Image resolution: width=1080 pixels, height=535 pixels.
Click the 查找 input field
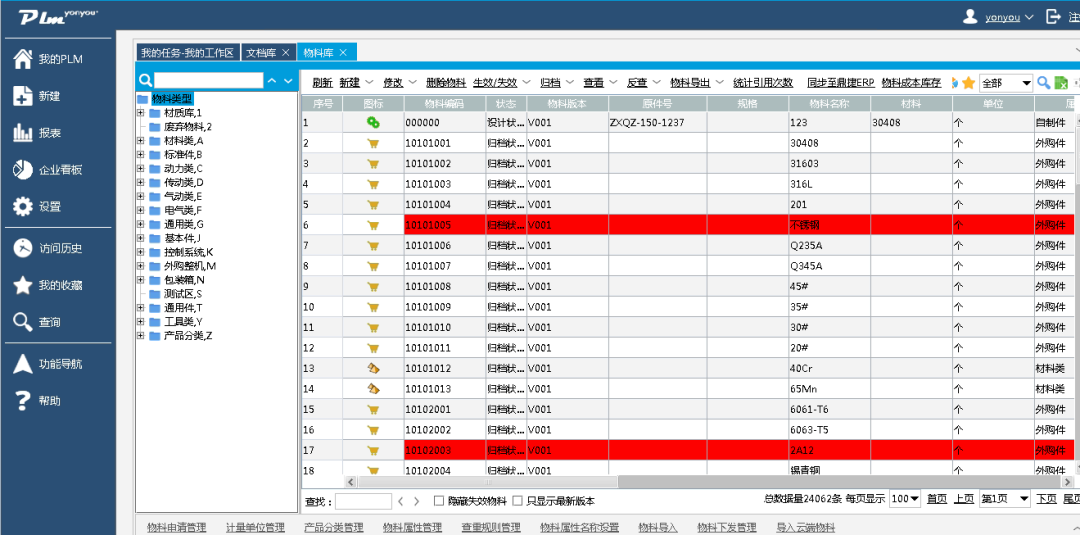pos(363,501)
